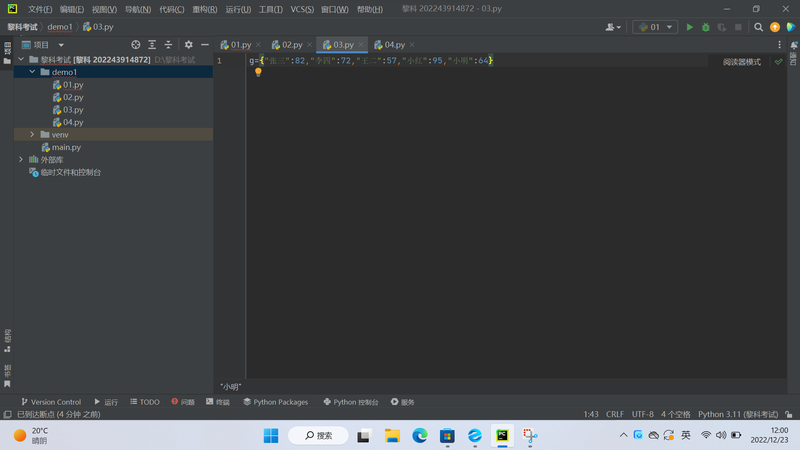Open the user account icon menu
Screen dimensions: 800x450
point(613,27)
